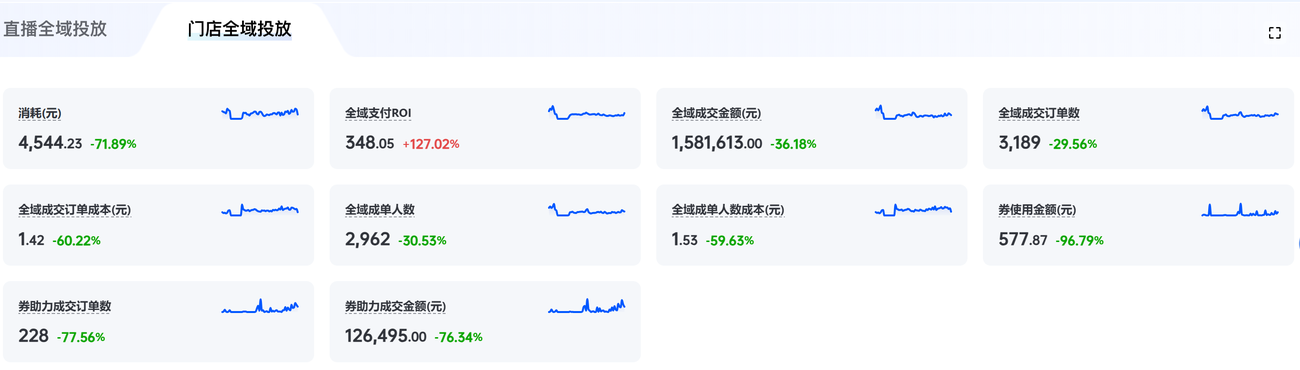Click the -29.56% change figure
Viewport: 1300px width, 370px height.
point(1073,144)
